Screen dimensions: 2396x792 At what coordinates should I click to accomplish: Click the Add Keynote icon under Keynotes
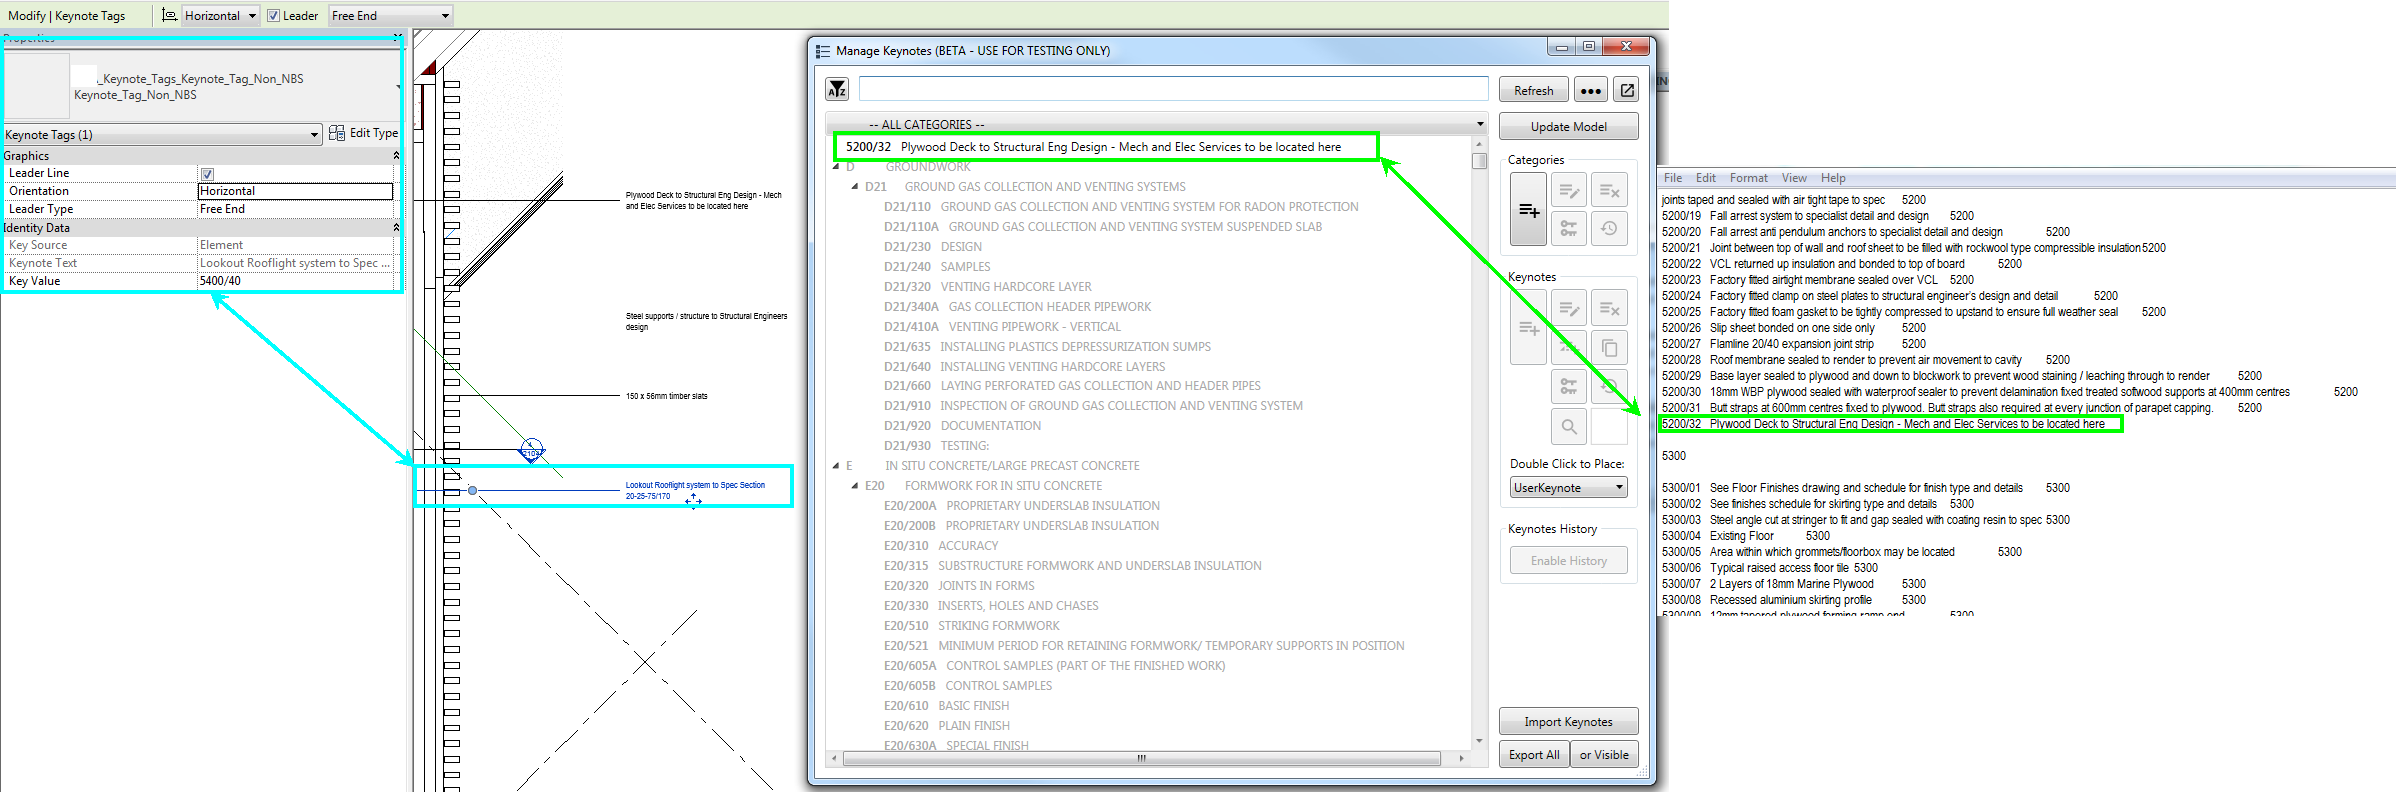point(1529,327)
